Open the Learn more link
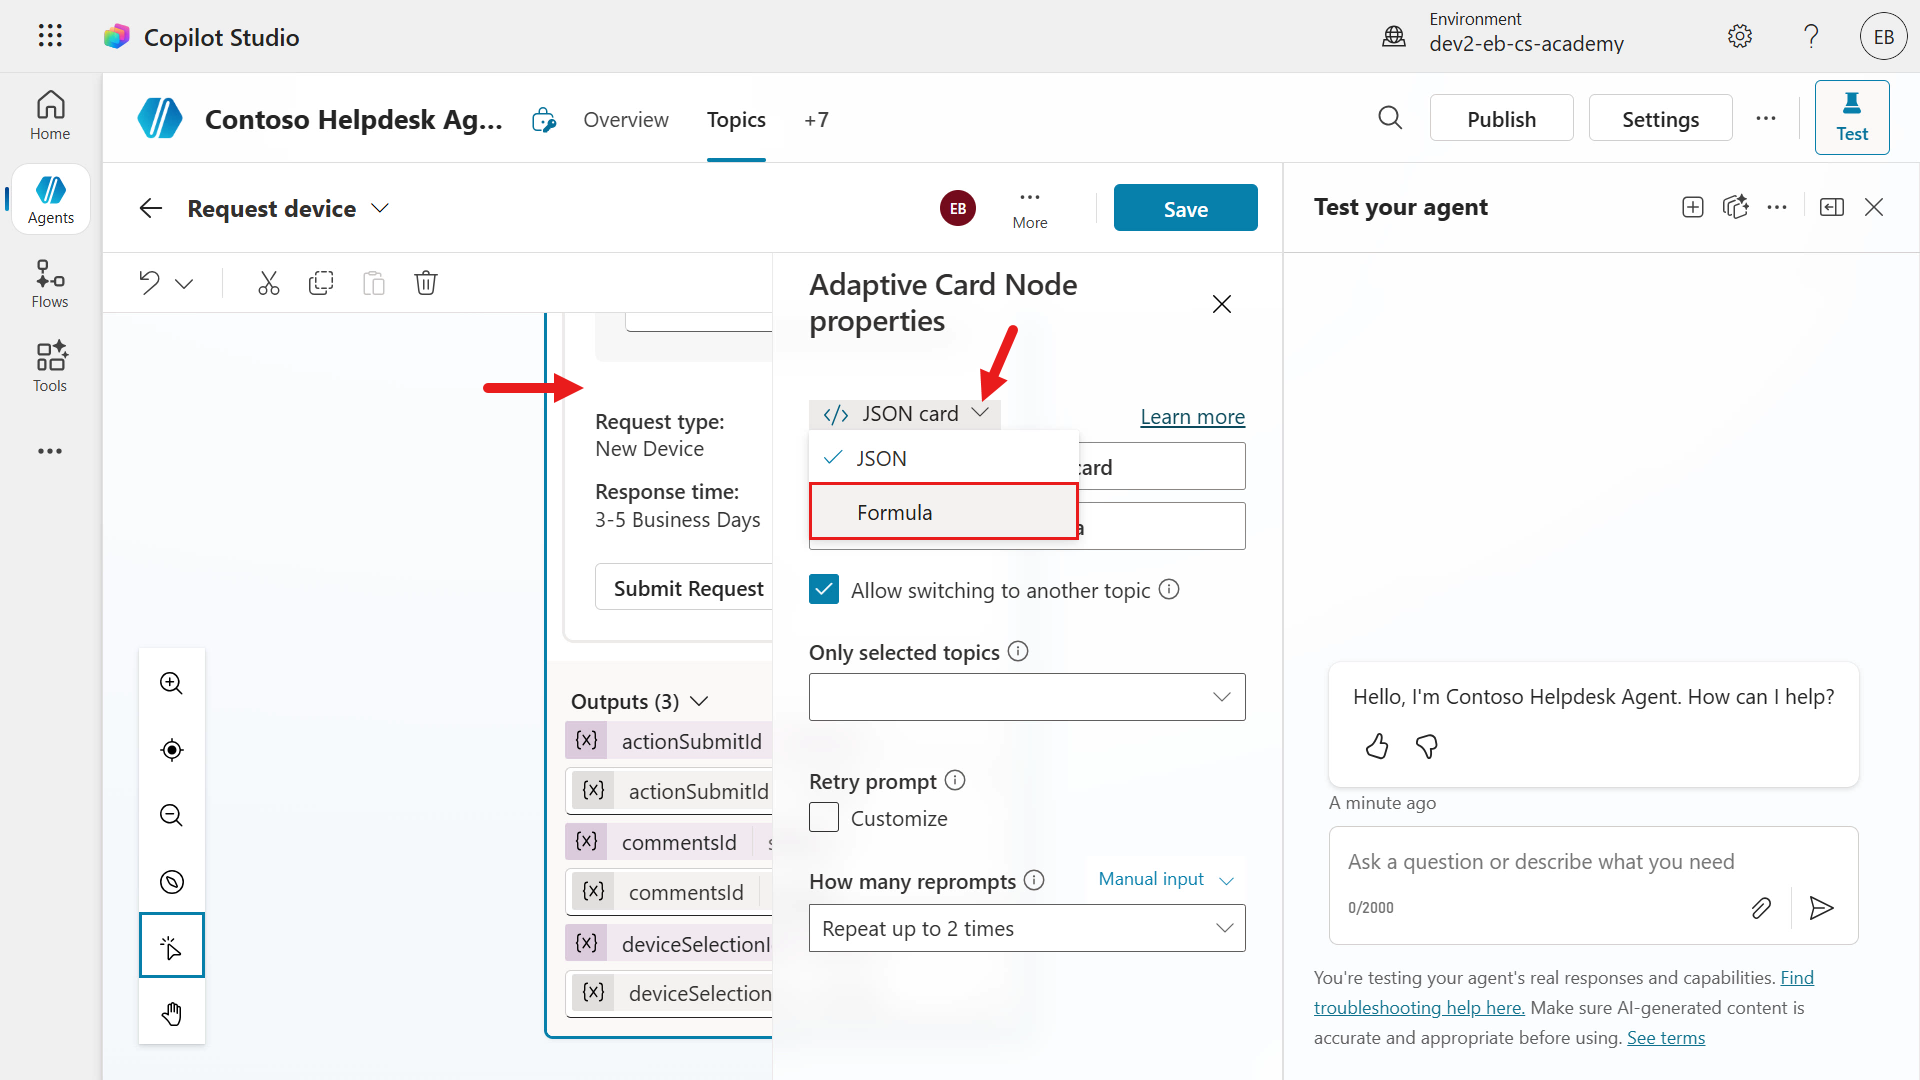 pos(1192,417)
